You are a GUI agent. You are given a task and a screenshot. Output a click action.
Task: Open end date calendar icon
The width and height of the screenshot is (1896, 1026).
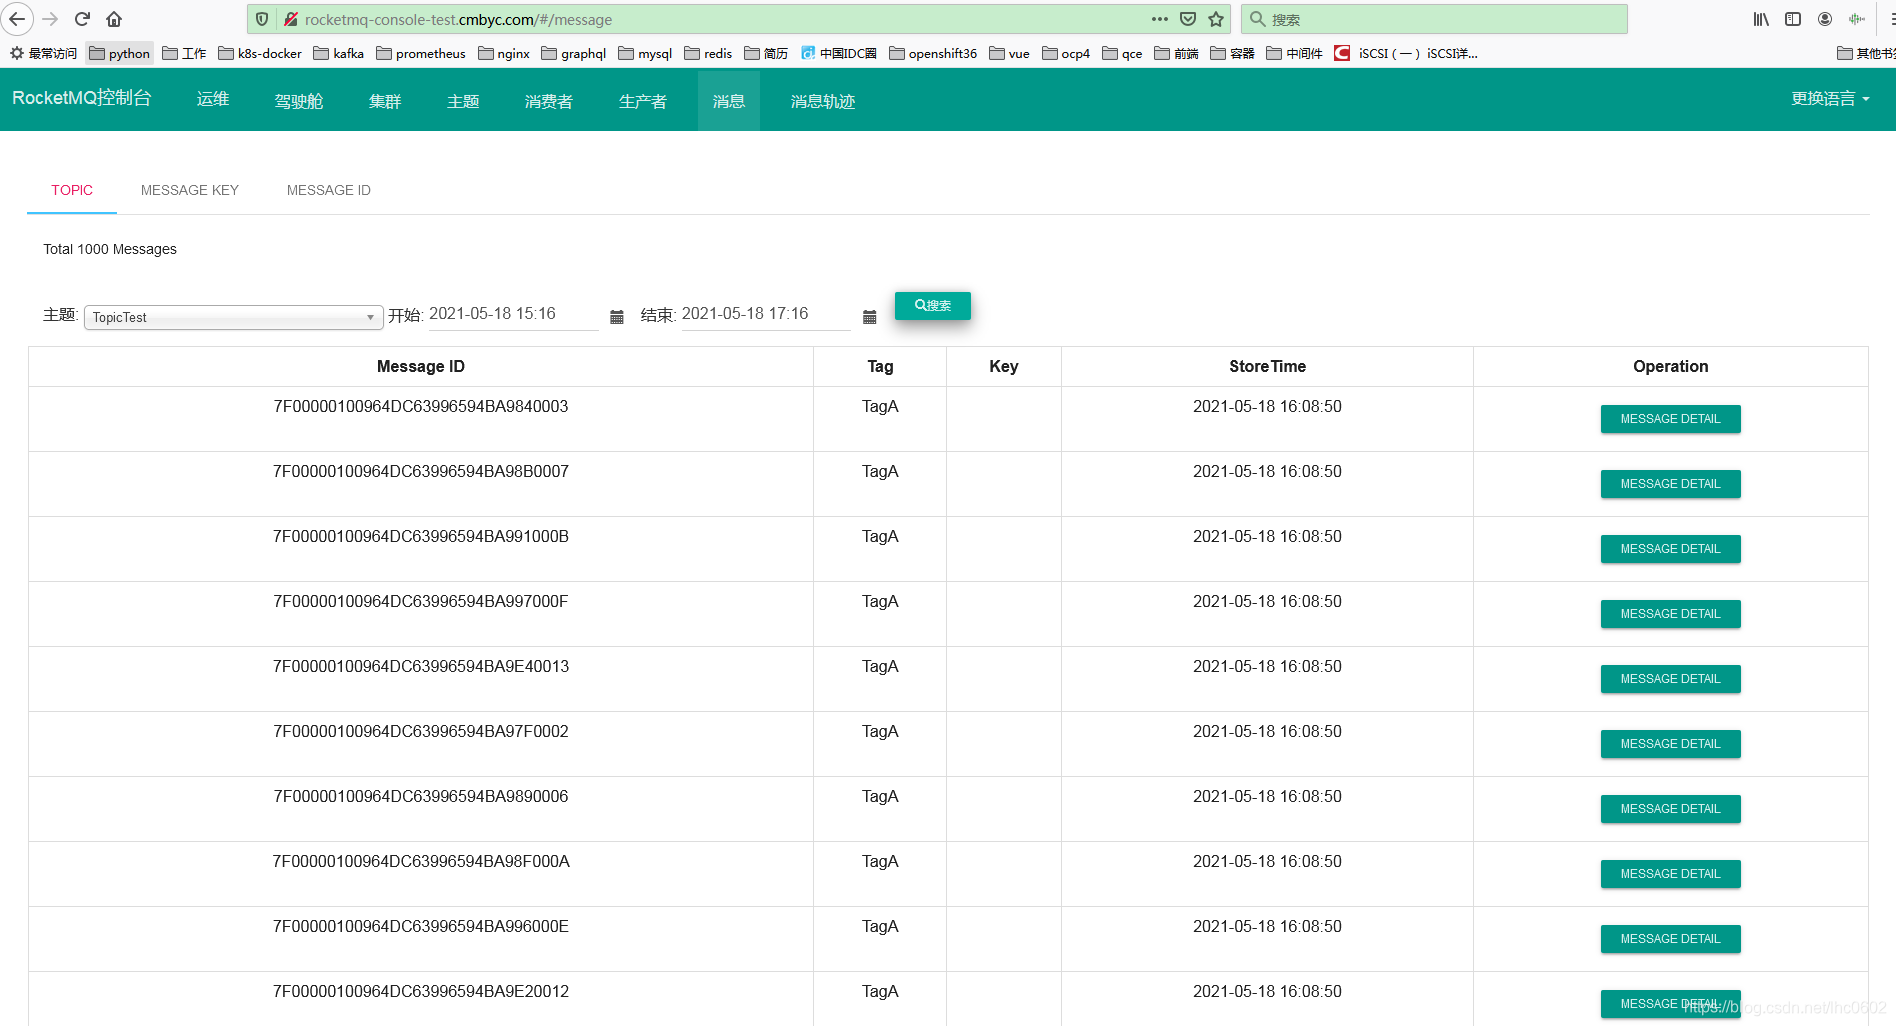click(x=870, y=317)
